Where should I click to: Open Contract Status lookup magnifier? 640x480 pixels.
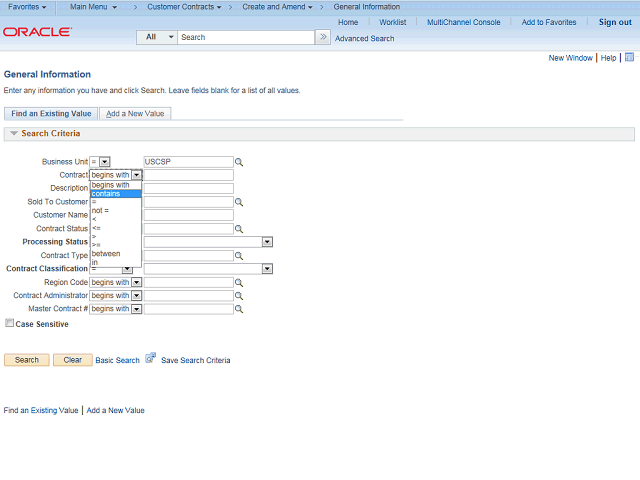click(239, 229)
